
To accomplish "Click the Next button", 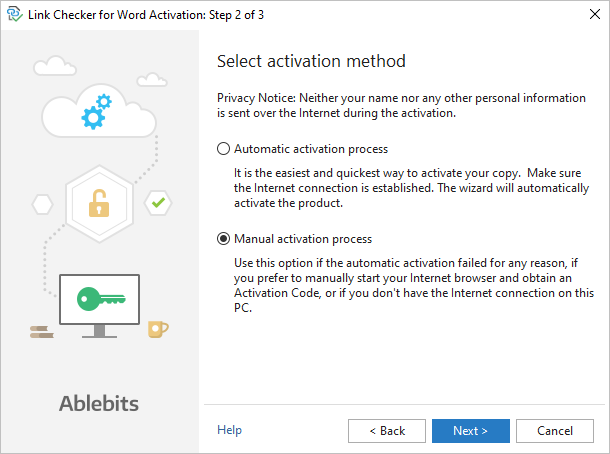I will [470, 431].
